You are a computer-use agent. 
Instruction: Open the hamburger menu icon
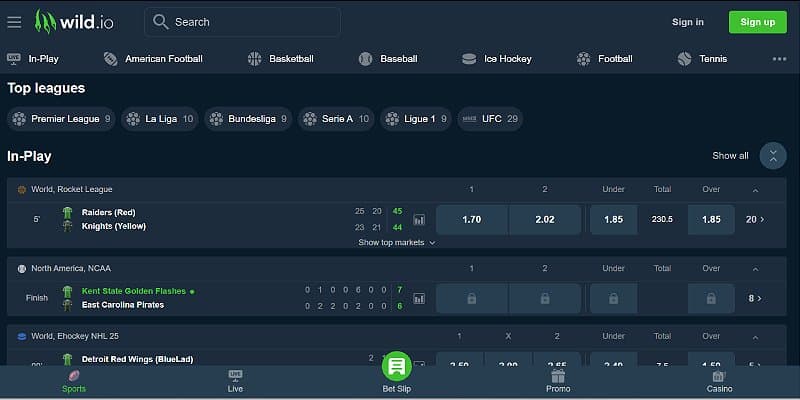14,22
